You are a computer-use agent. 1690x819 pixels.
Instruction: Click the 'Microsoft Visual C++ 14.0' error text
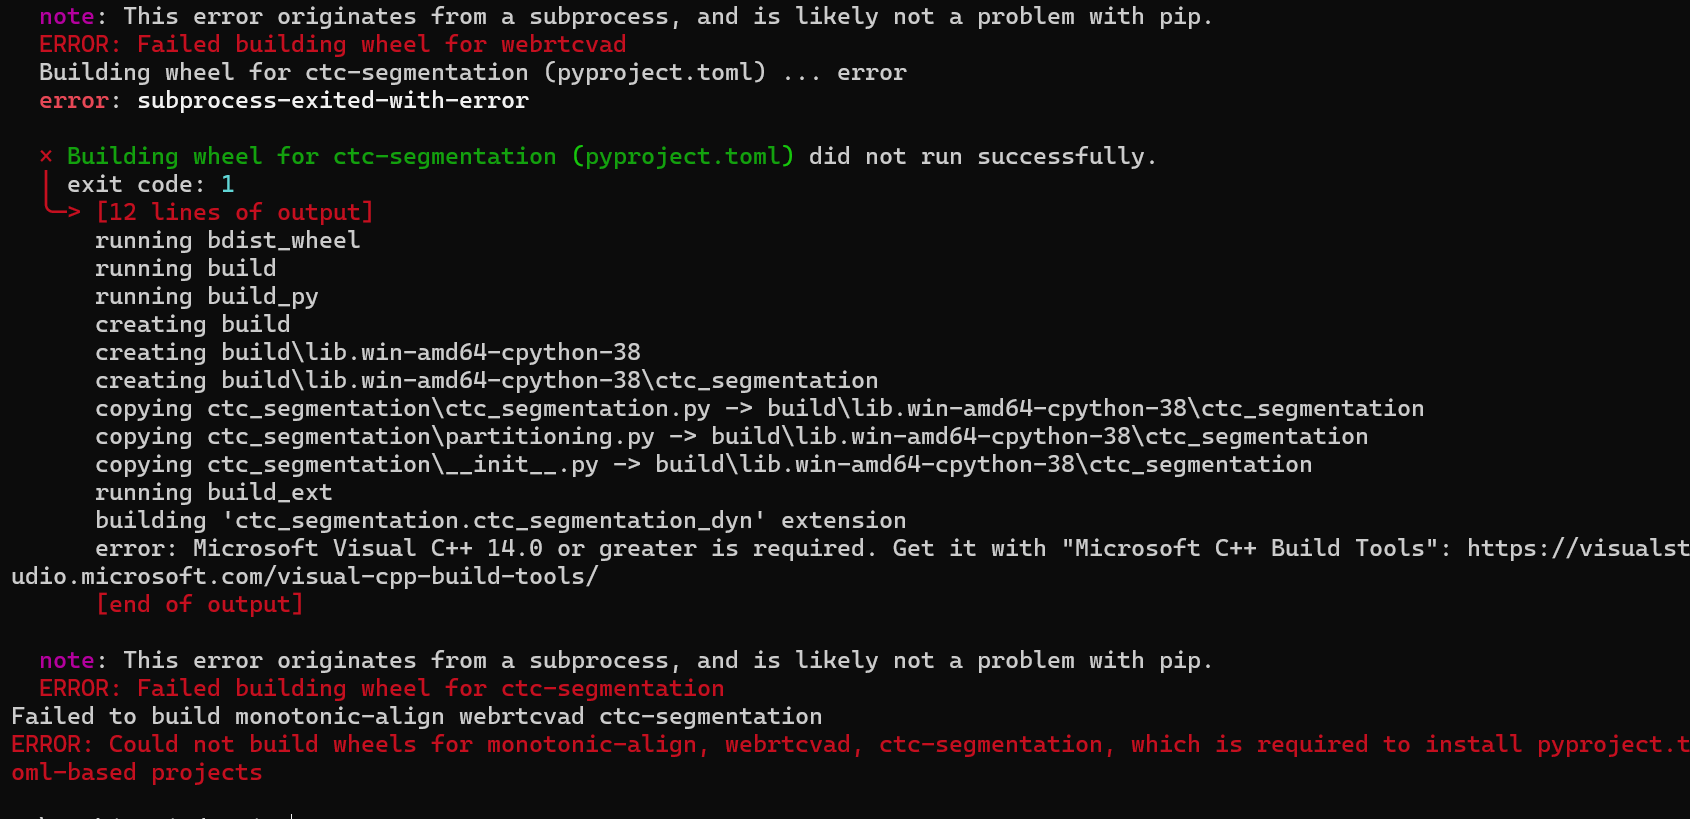click(368, 548)
